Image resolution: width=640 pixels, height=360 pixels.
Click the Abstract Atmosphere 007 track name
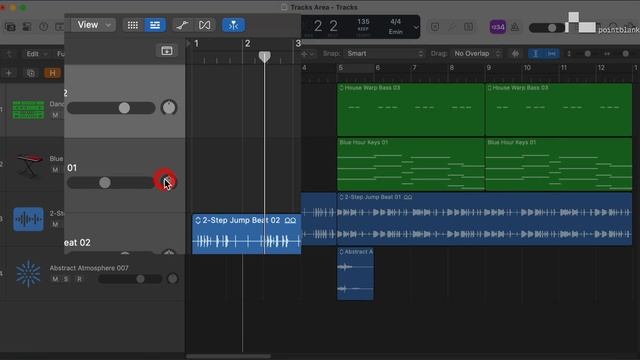89,268
